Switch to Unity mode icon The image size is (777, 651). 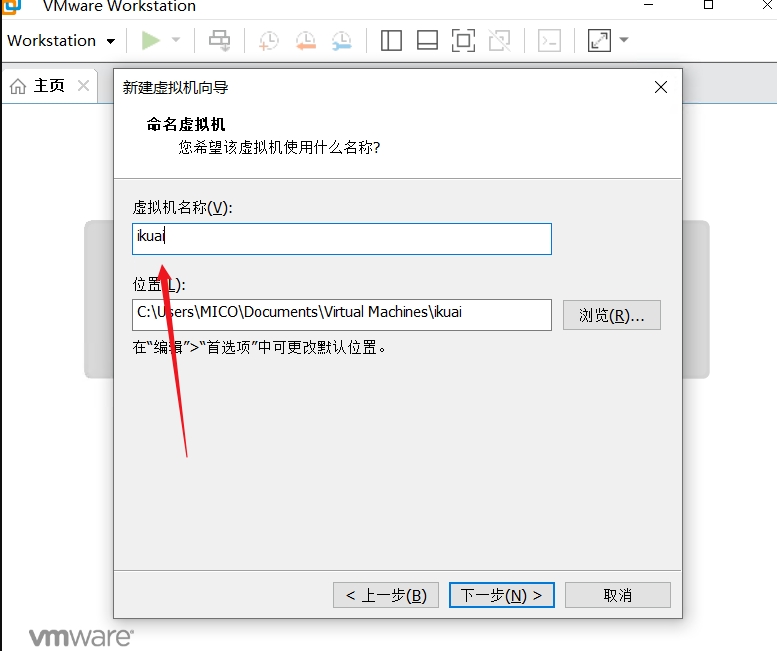click(500, 41)
